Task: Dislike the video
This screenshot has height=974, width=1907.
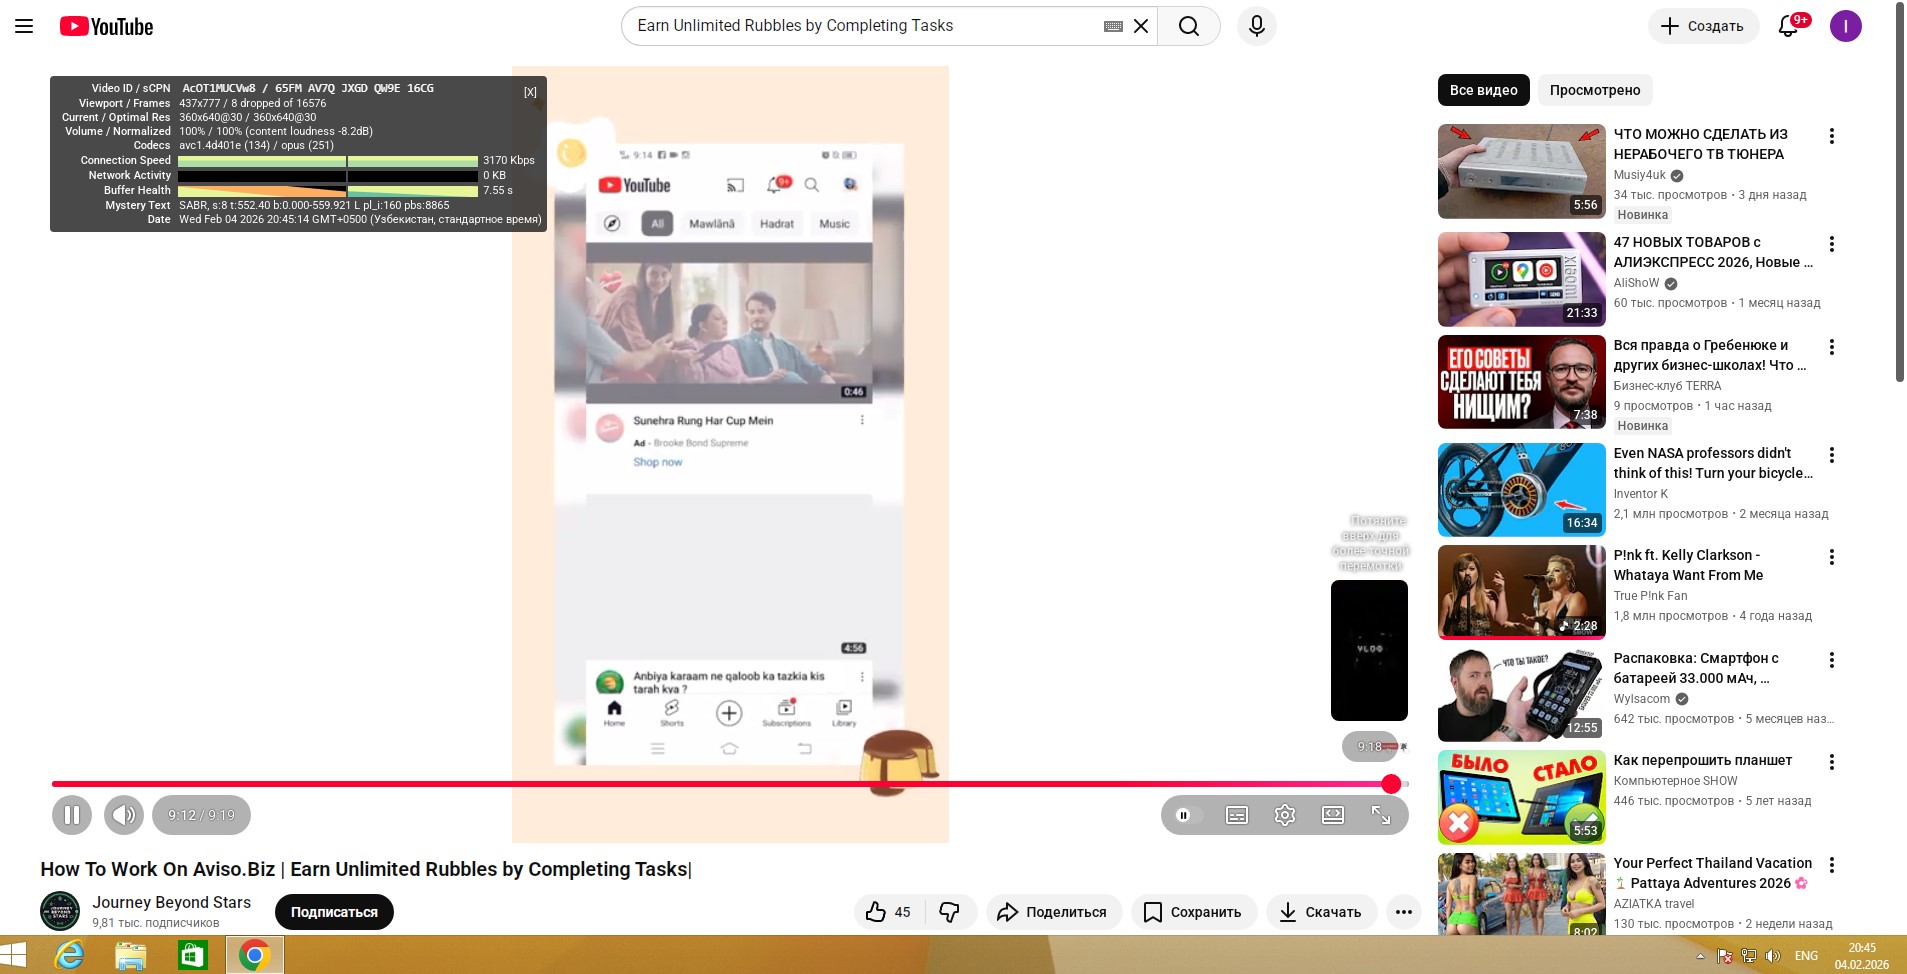Action: coord(950,912)
